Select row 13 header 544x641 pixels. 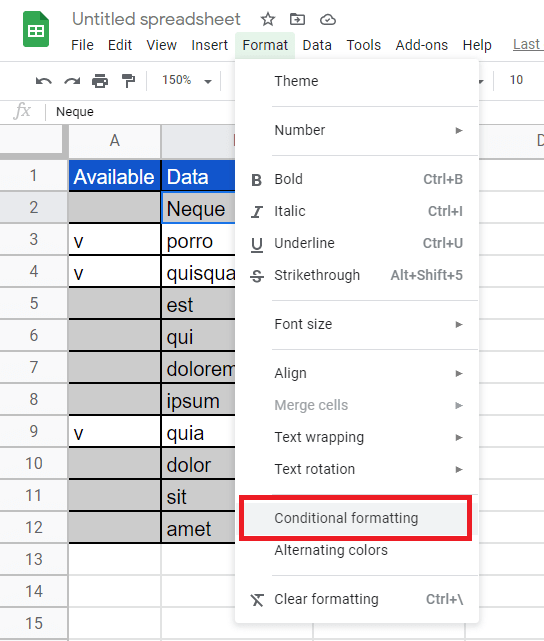34,559
